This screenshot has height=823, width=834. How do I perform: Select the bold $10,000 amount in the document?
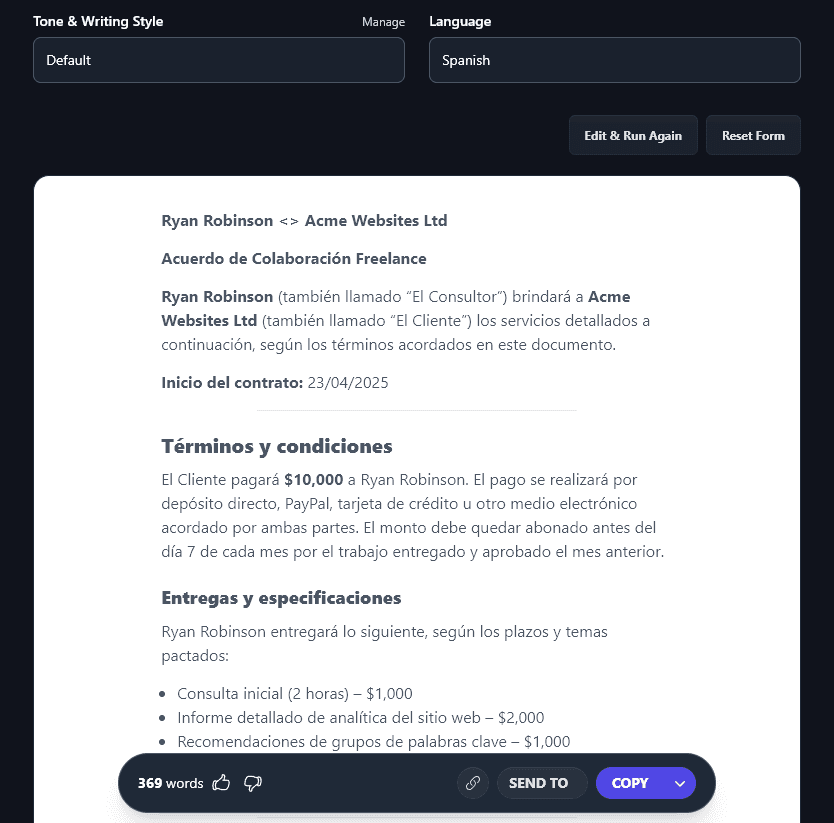click(314, 479)
